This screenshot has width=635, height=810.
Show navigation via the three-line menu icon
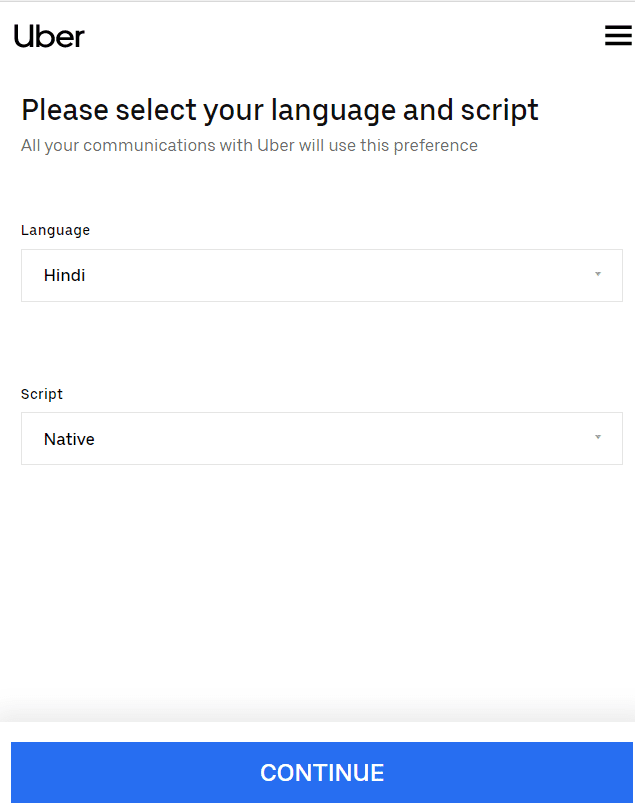point(618,36)
